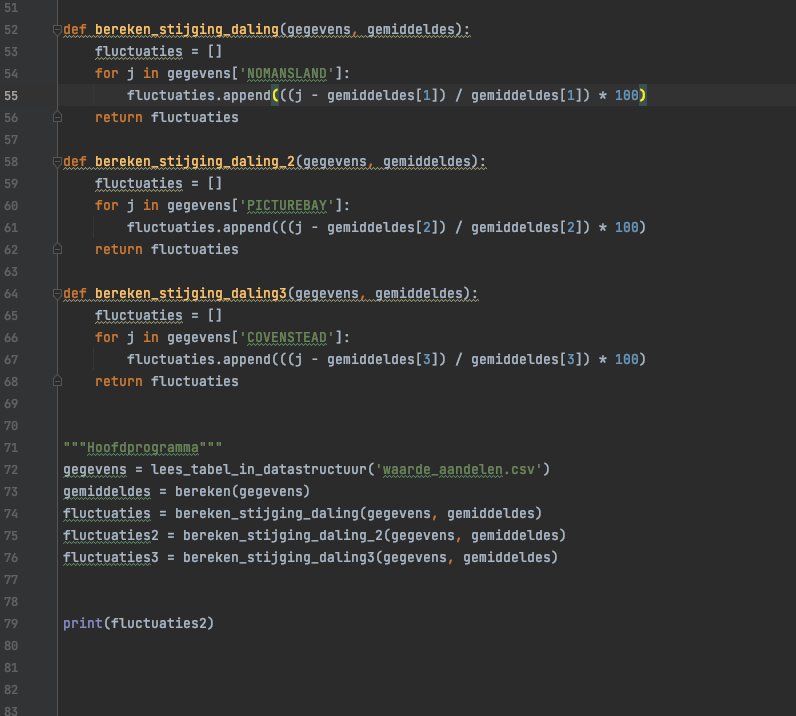796x716 pixels.
Task: Click the 'PICTUREBAY' string on line 60
Action: (x=287, y=206)
